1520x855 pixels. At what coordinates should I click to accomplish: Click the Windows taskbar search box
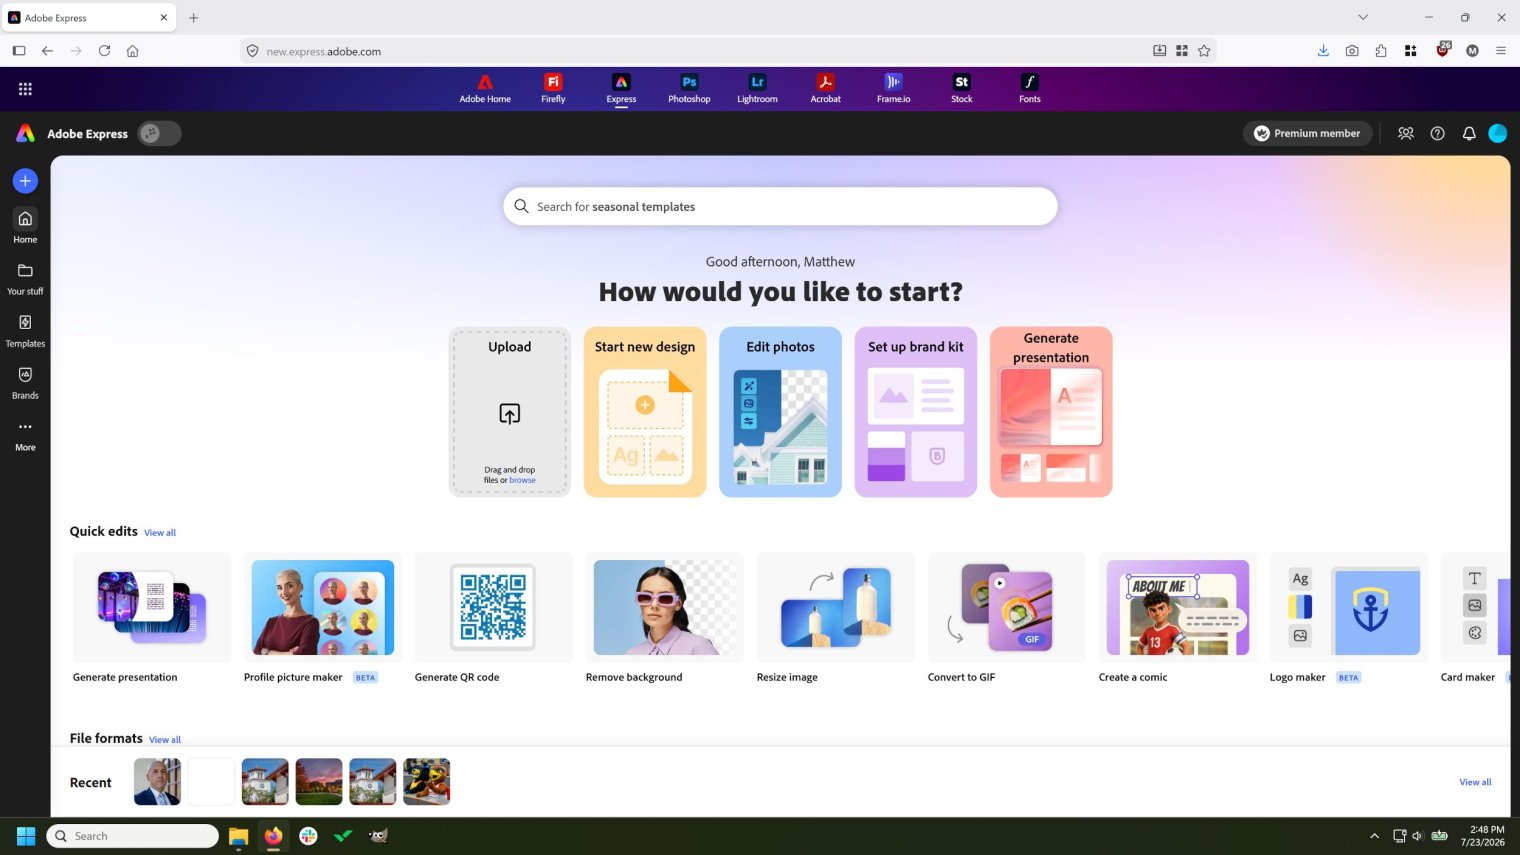tap(133, 836)
